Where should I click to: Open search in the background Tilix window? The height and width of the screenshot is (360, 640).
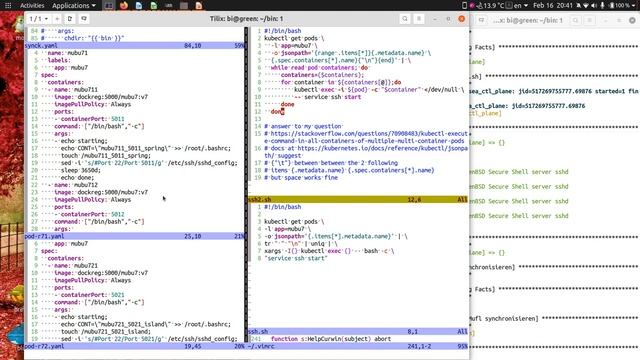tap(576, 20)
